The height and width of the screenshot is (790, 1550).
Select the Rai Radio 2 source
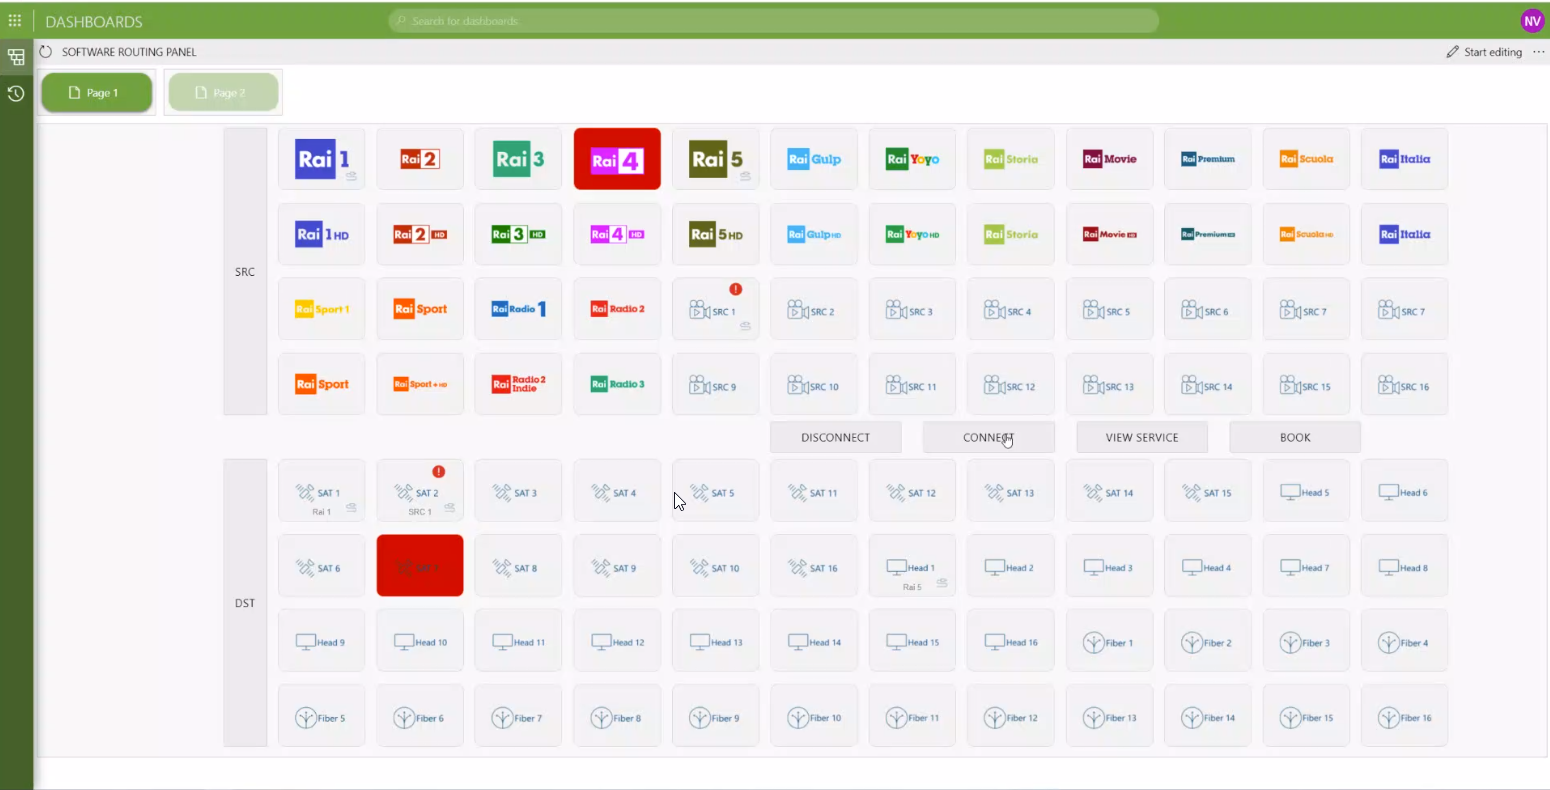[617, 309]
